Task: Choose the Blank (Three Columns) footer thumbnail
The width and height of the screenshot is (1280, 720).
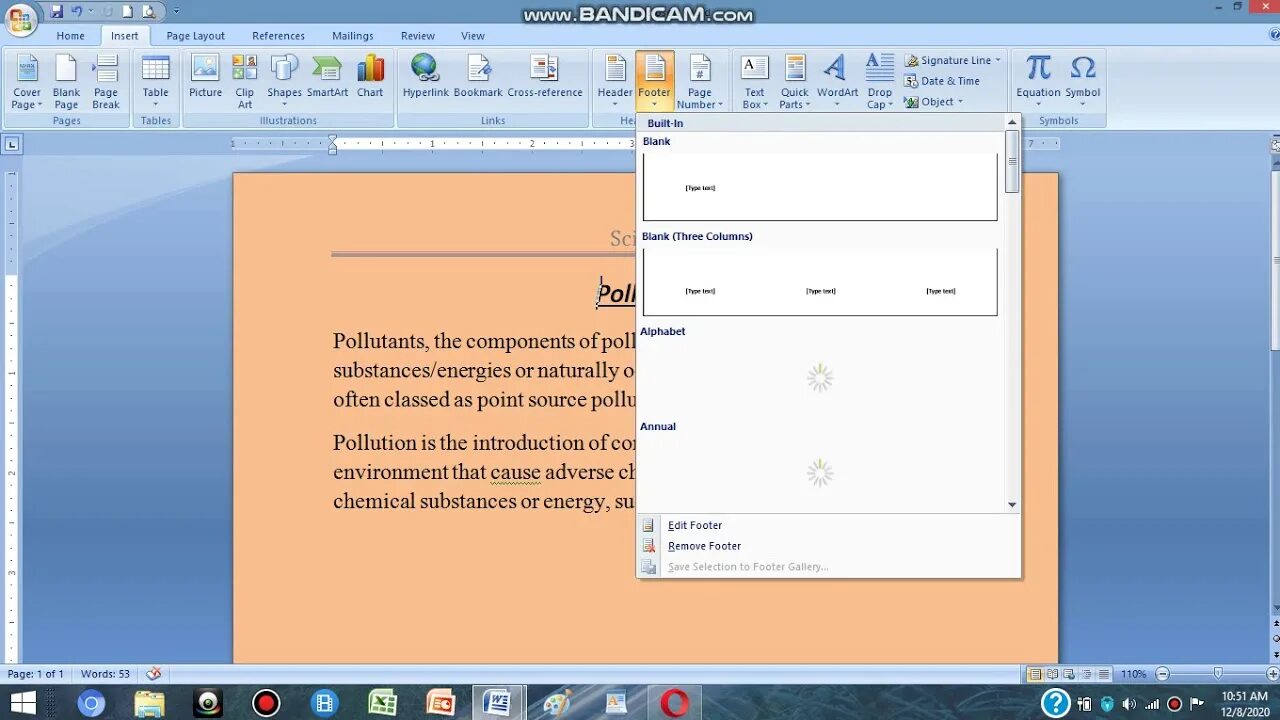Action: click(x=820, y=281)
